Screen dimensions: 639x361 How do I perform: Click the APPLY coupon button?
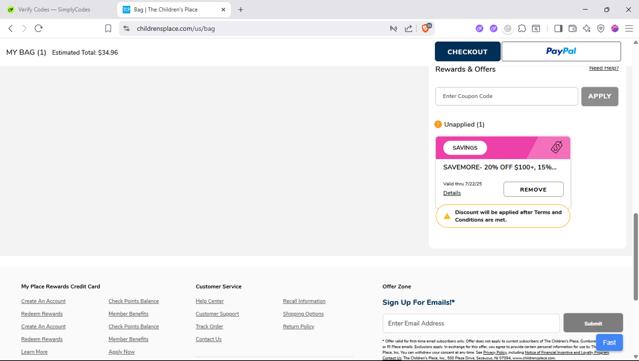coord(599,96)
